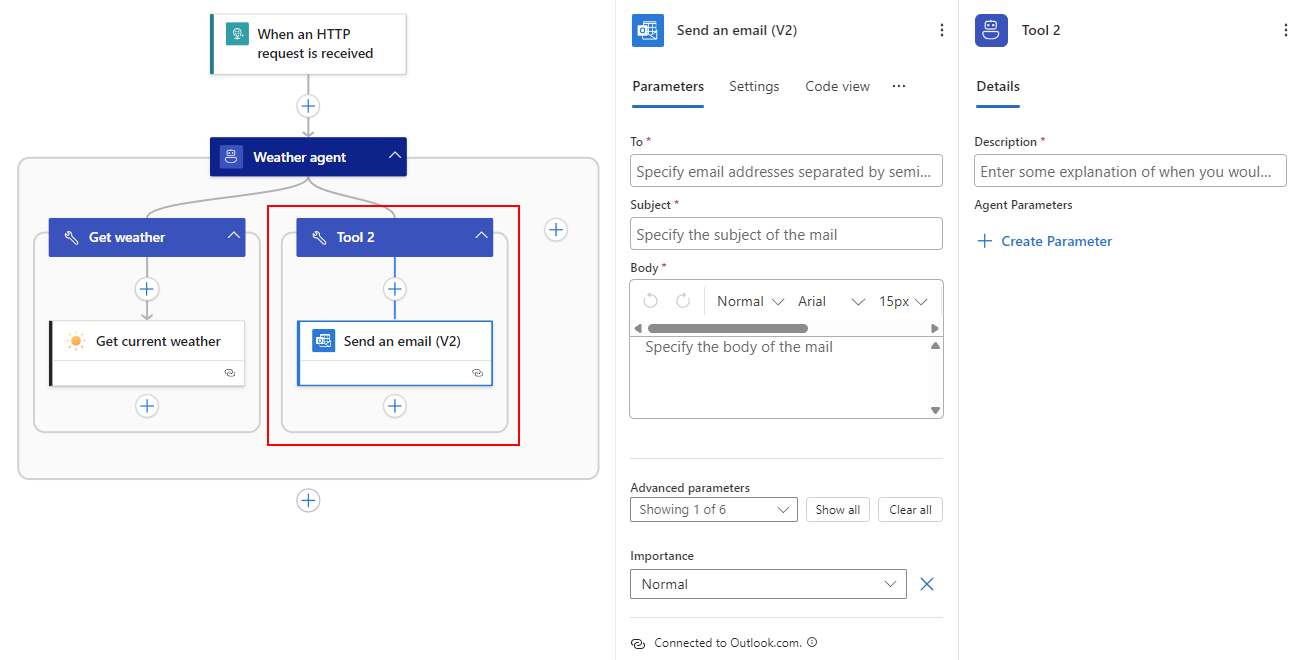1300x660 pixels.
Task: Switch to the Settings tab
Action: coord(754,86)
